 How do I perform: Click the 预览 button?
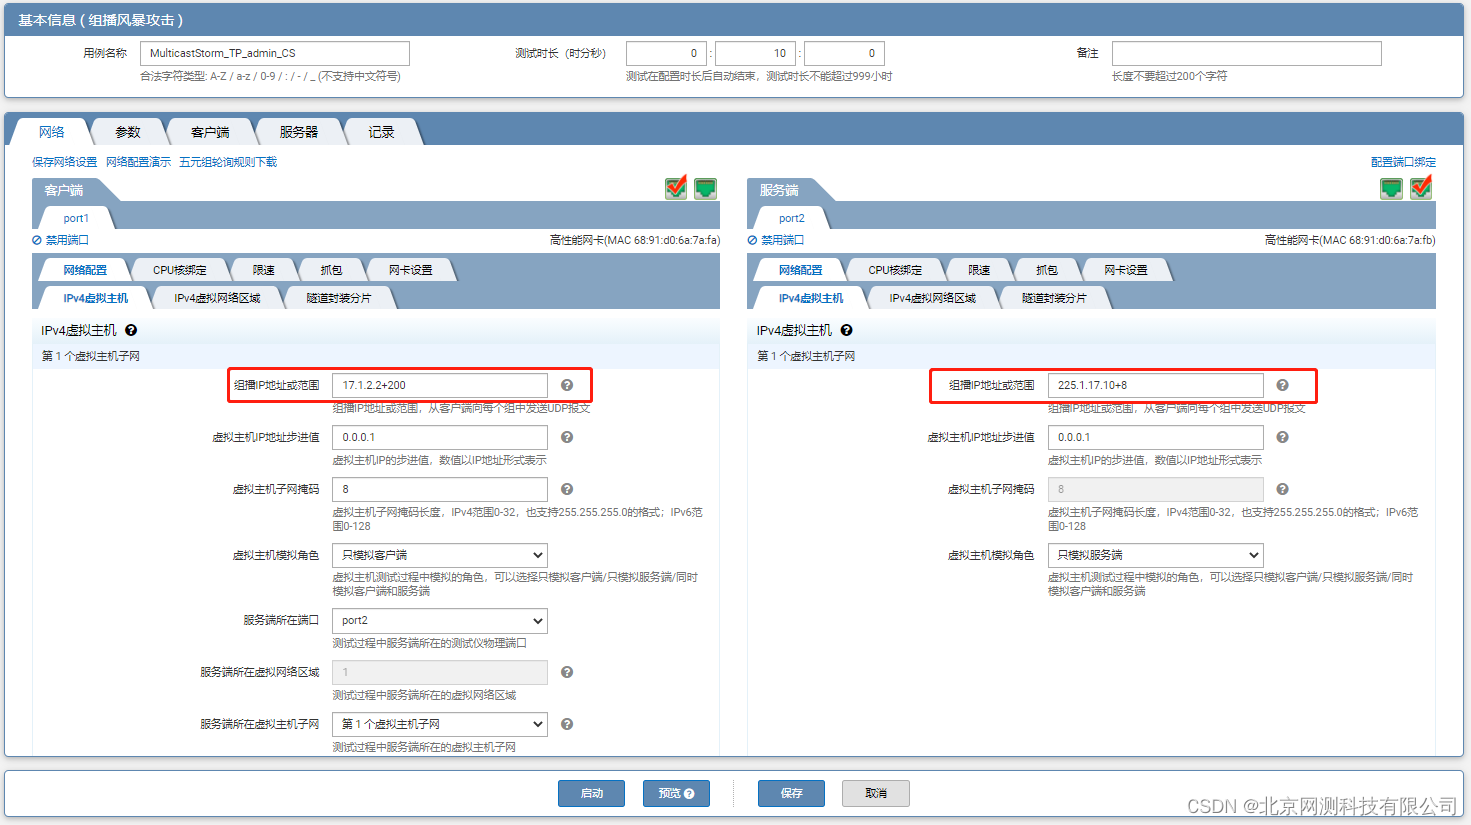[x=676, y=793]
